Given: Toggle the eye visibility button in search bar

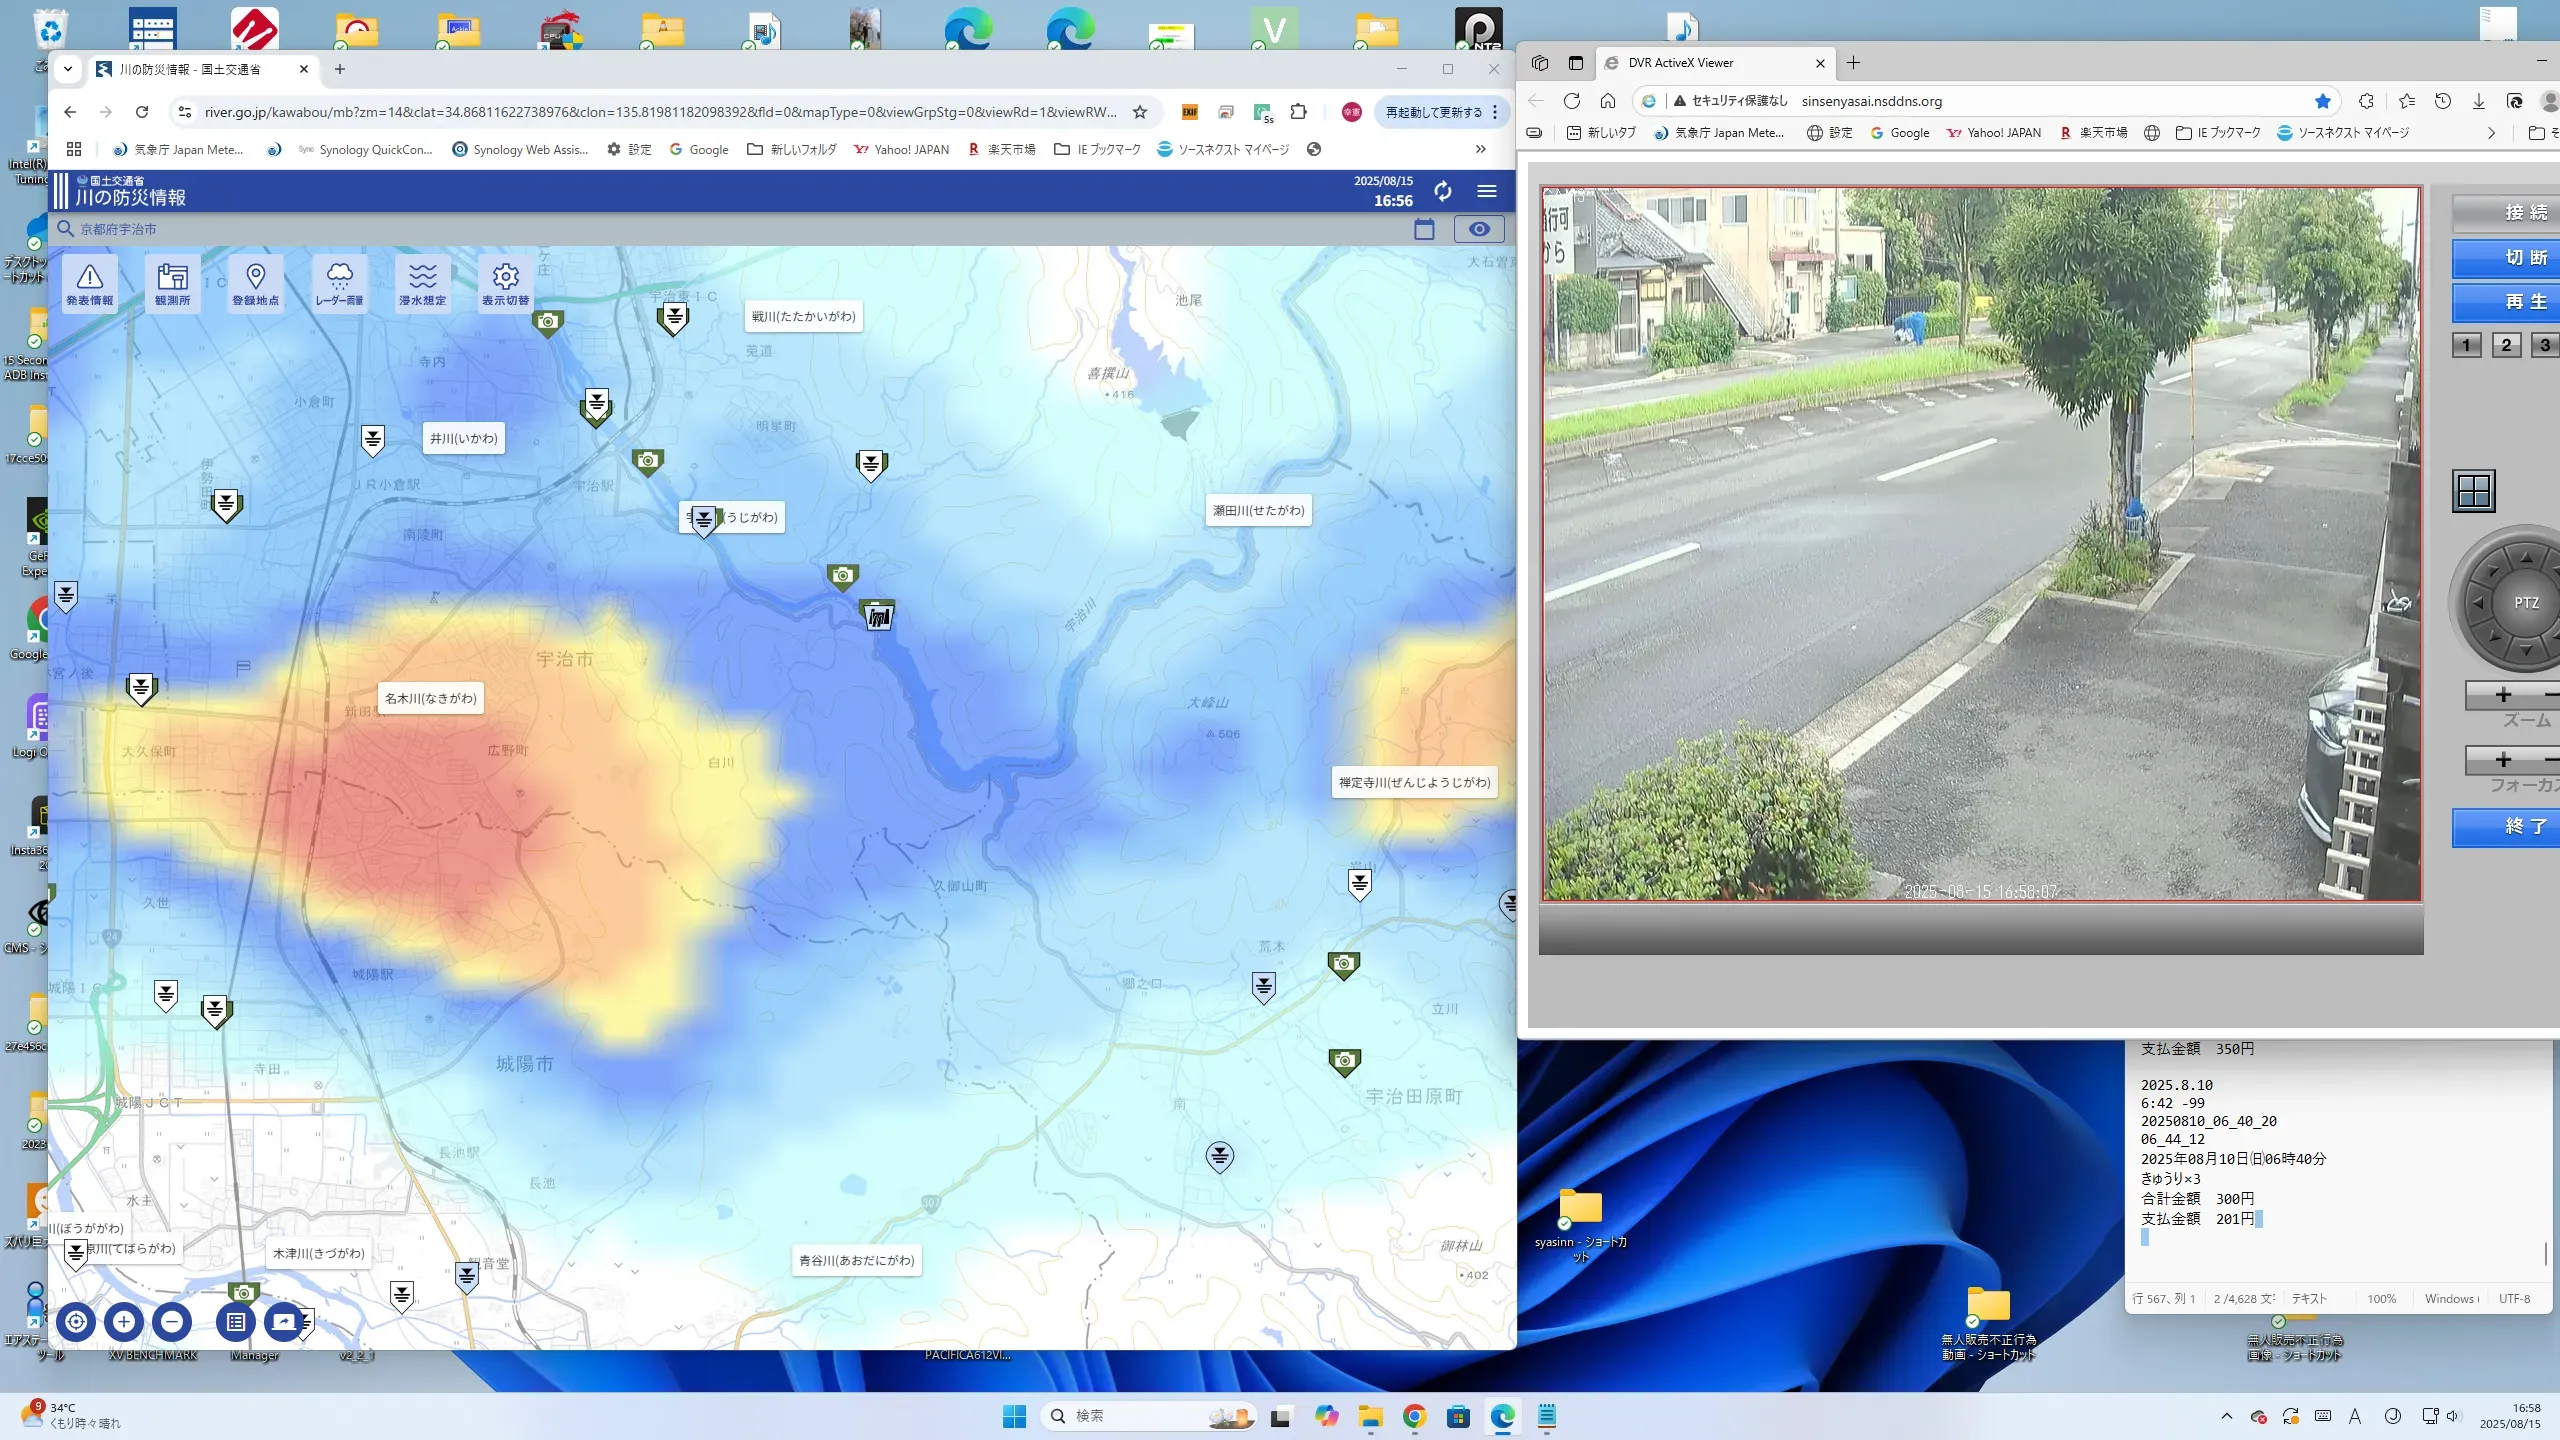Looking at the screenshot, I should click(1479, 229).
